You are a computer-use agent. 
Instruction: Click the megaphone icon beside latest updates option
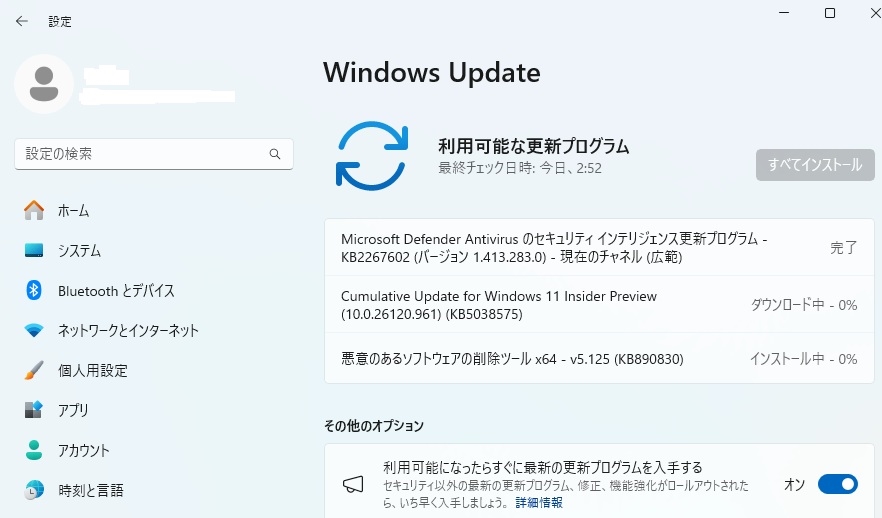point(353,484)
